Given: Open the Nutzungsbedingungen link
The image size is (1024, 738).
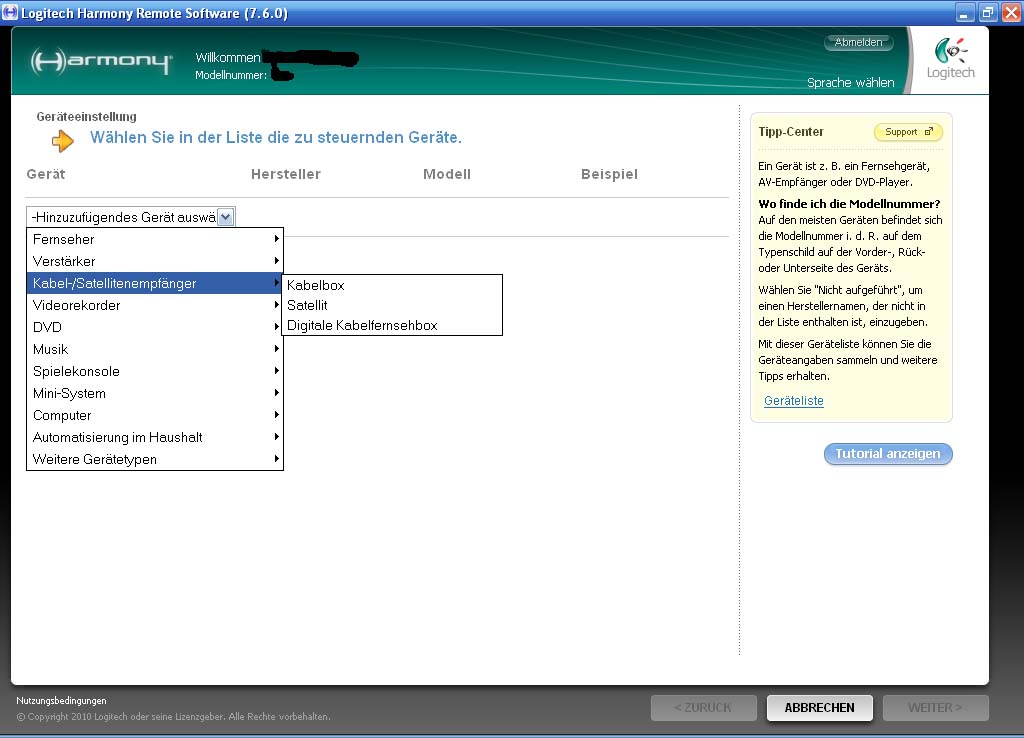Looking at the screenshot, I should [x=61, y=701].
